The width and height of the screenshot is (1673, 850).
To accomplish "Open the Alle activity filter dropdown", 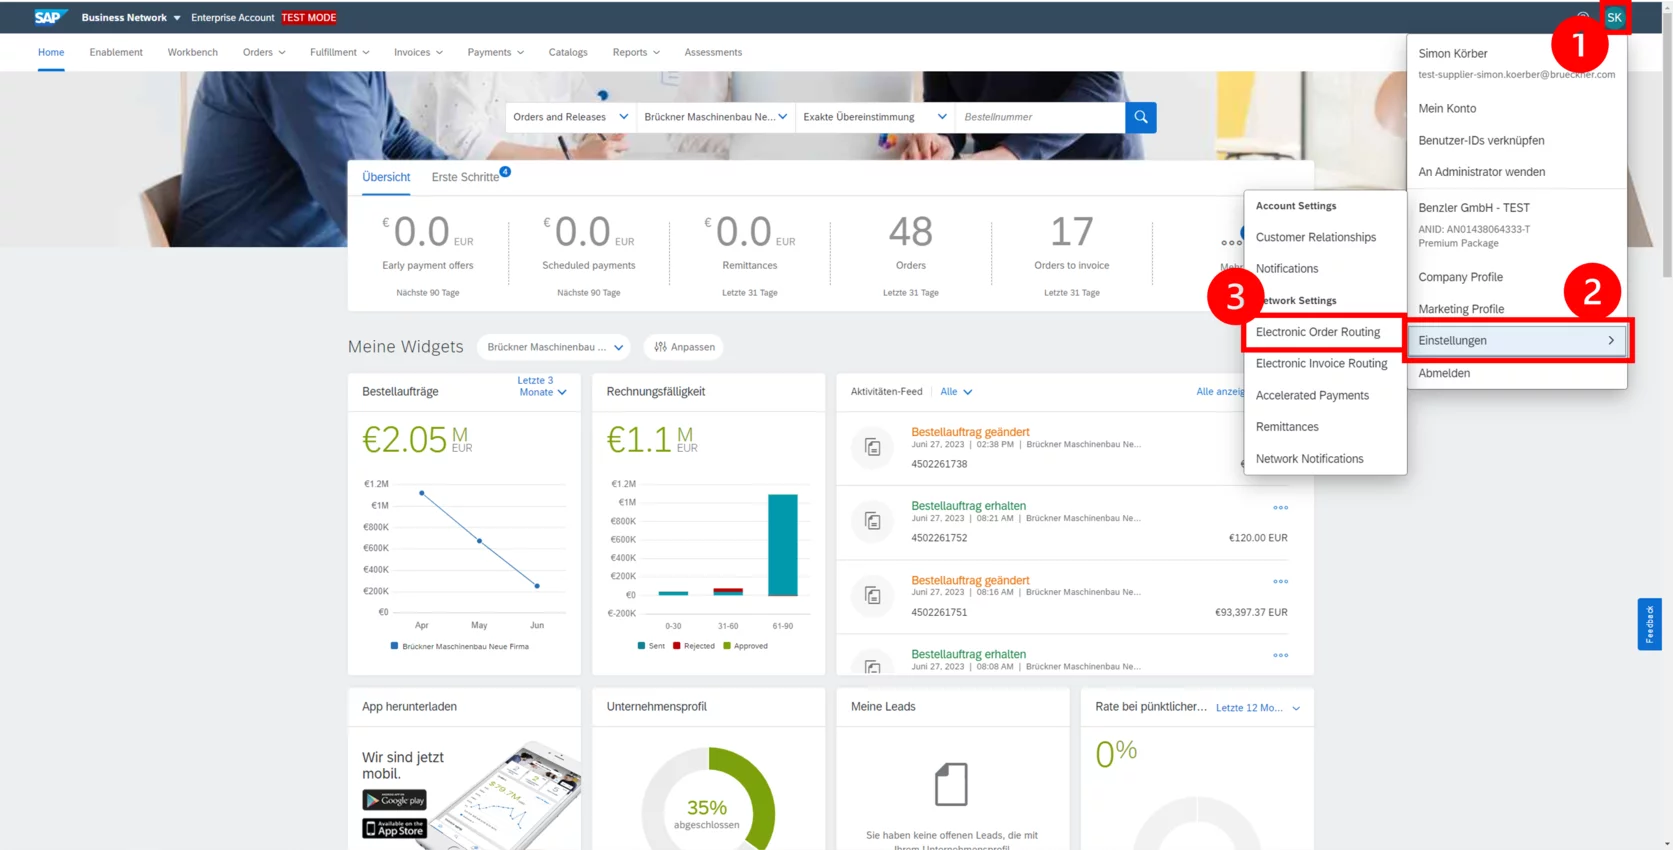I will (956, 392).
